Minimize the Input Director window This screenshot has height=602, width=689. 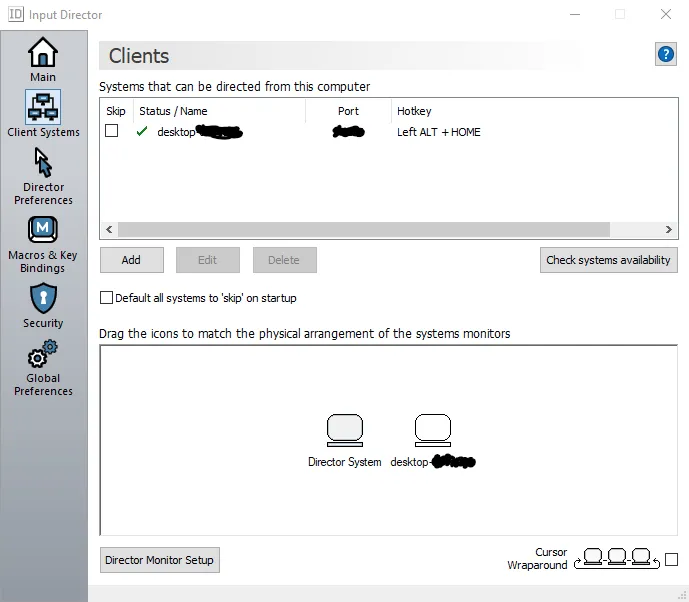click(x=575, y=15)
